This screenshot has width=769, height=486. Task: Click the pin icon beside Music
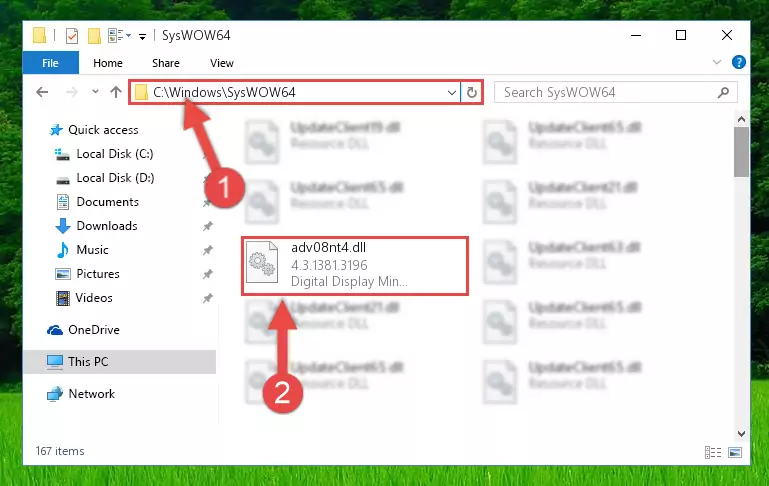[x=208, y=250]
